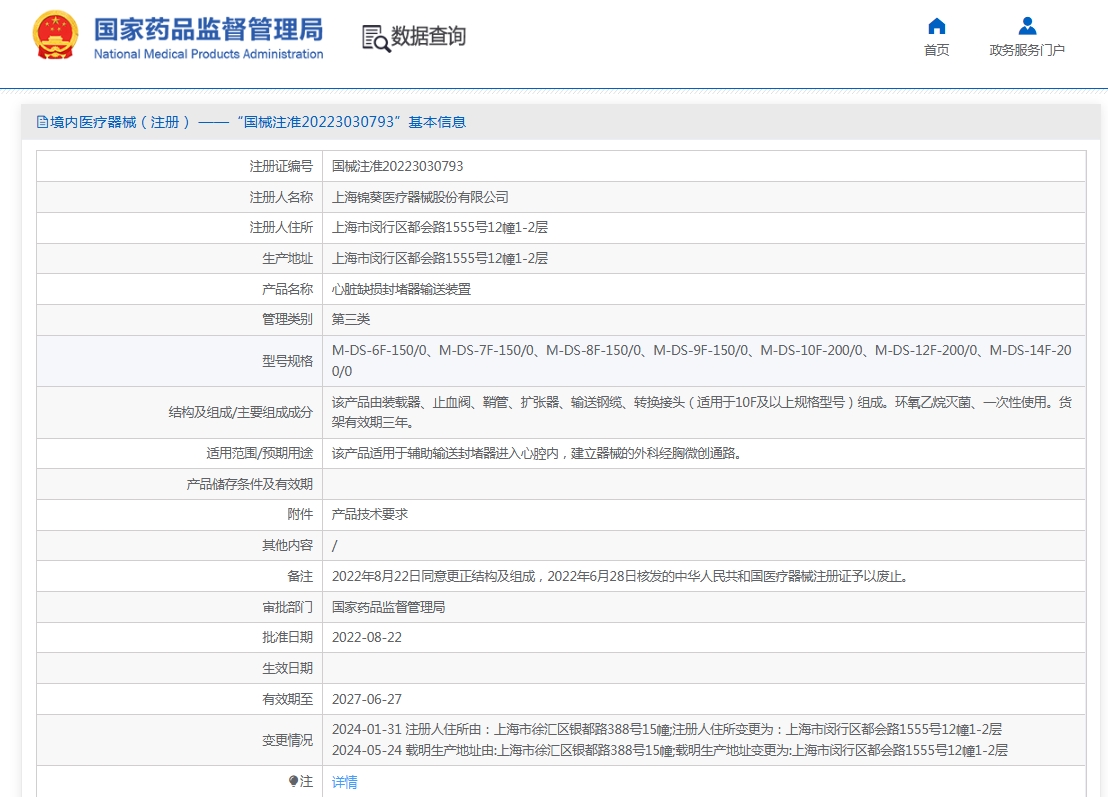Select the slash value in the 其他内容 row
This screenshot has width=1108, height=797.
(335, 545)
